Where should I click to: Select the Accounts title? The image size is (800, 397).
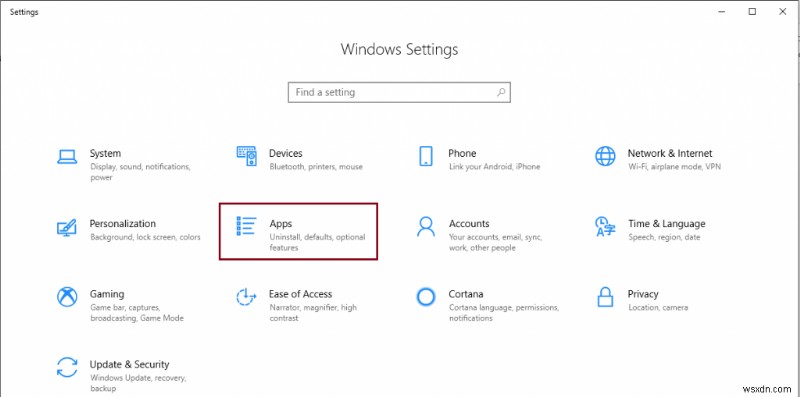(469, 224)
